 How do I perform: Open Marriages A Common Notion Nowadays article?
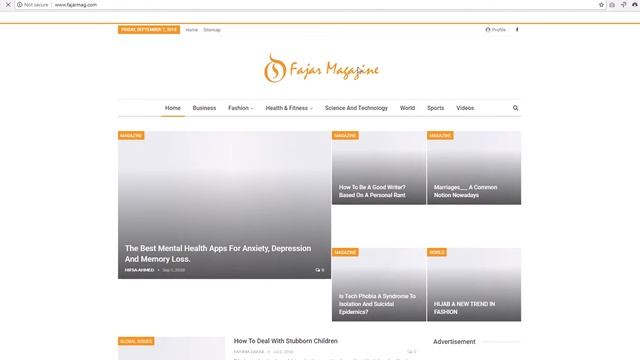(x=465, y=191)
